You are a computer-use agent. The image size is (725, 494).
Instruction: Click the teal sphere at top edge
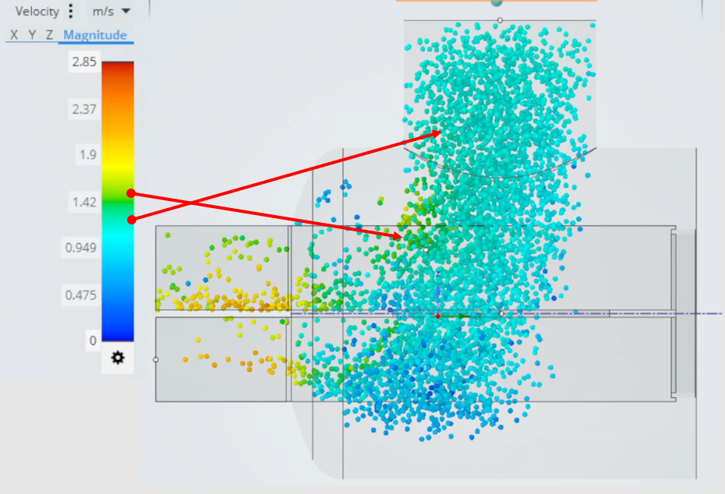coord(497,3)
